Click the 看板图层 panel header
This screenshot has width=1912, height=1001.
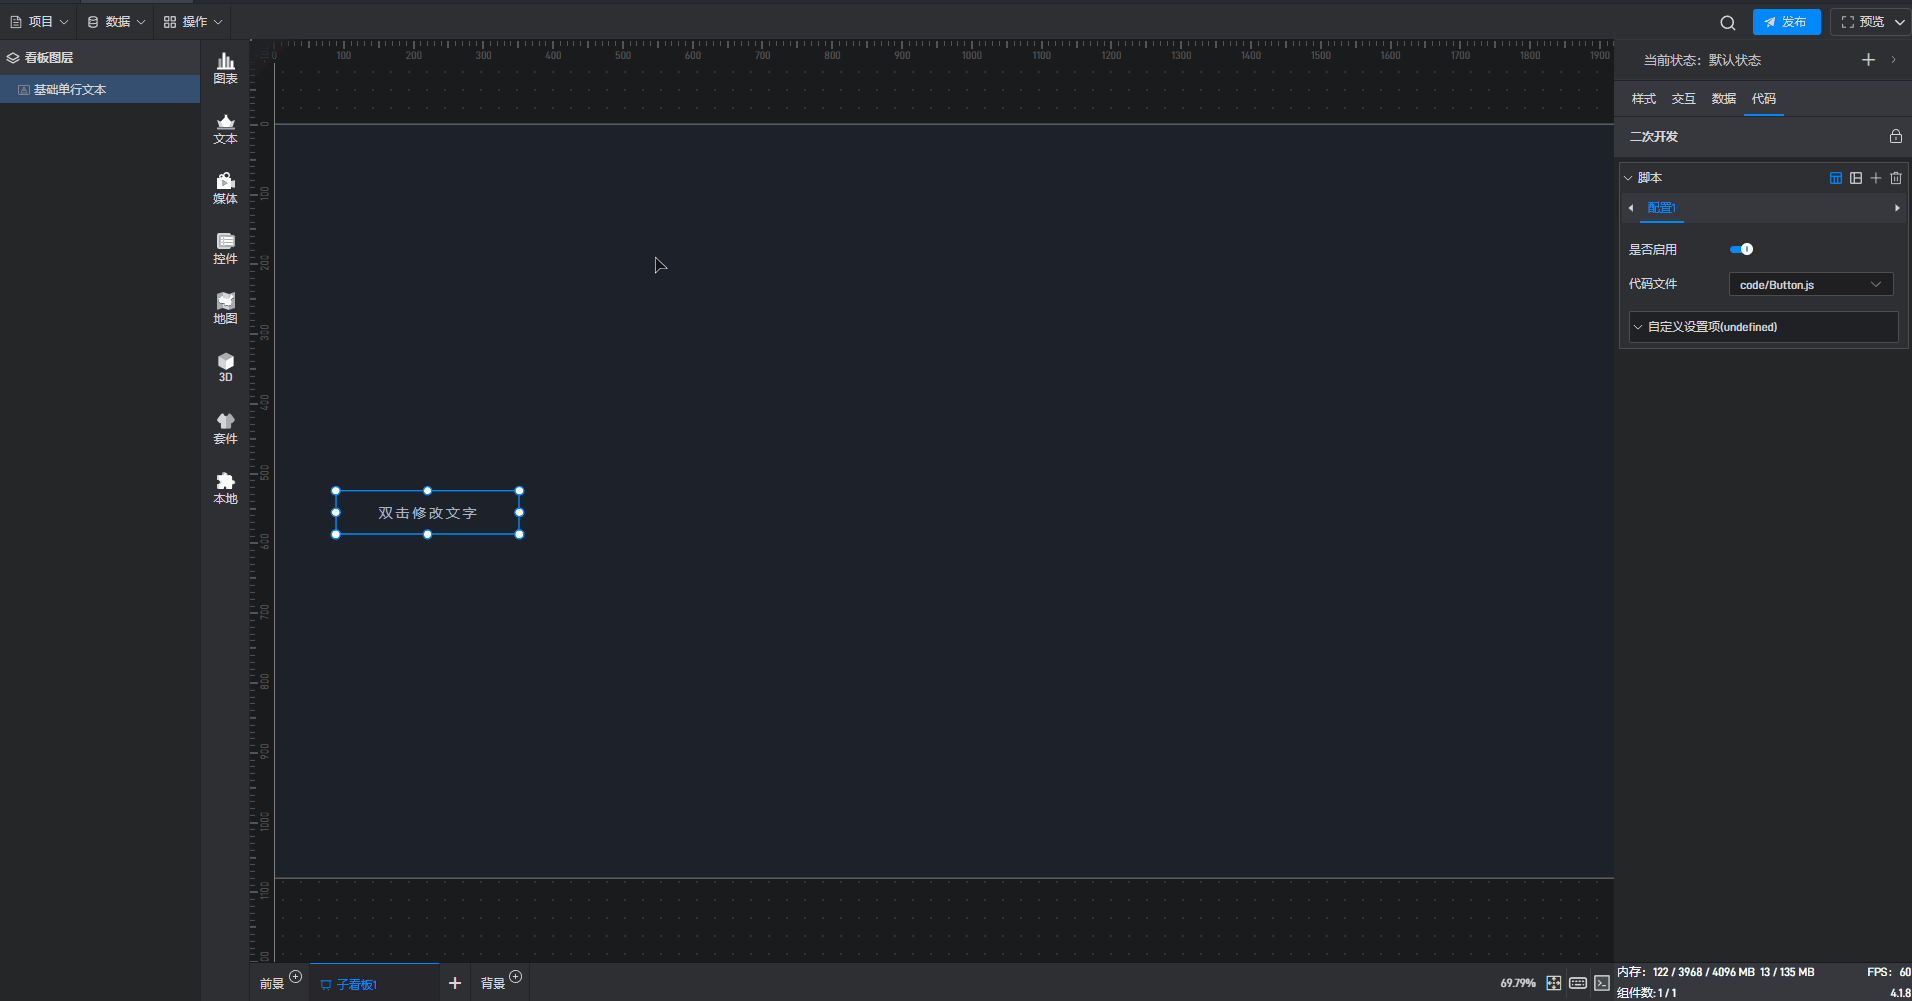(100, 58)
